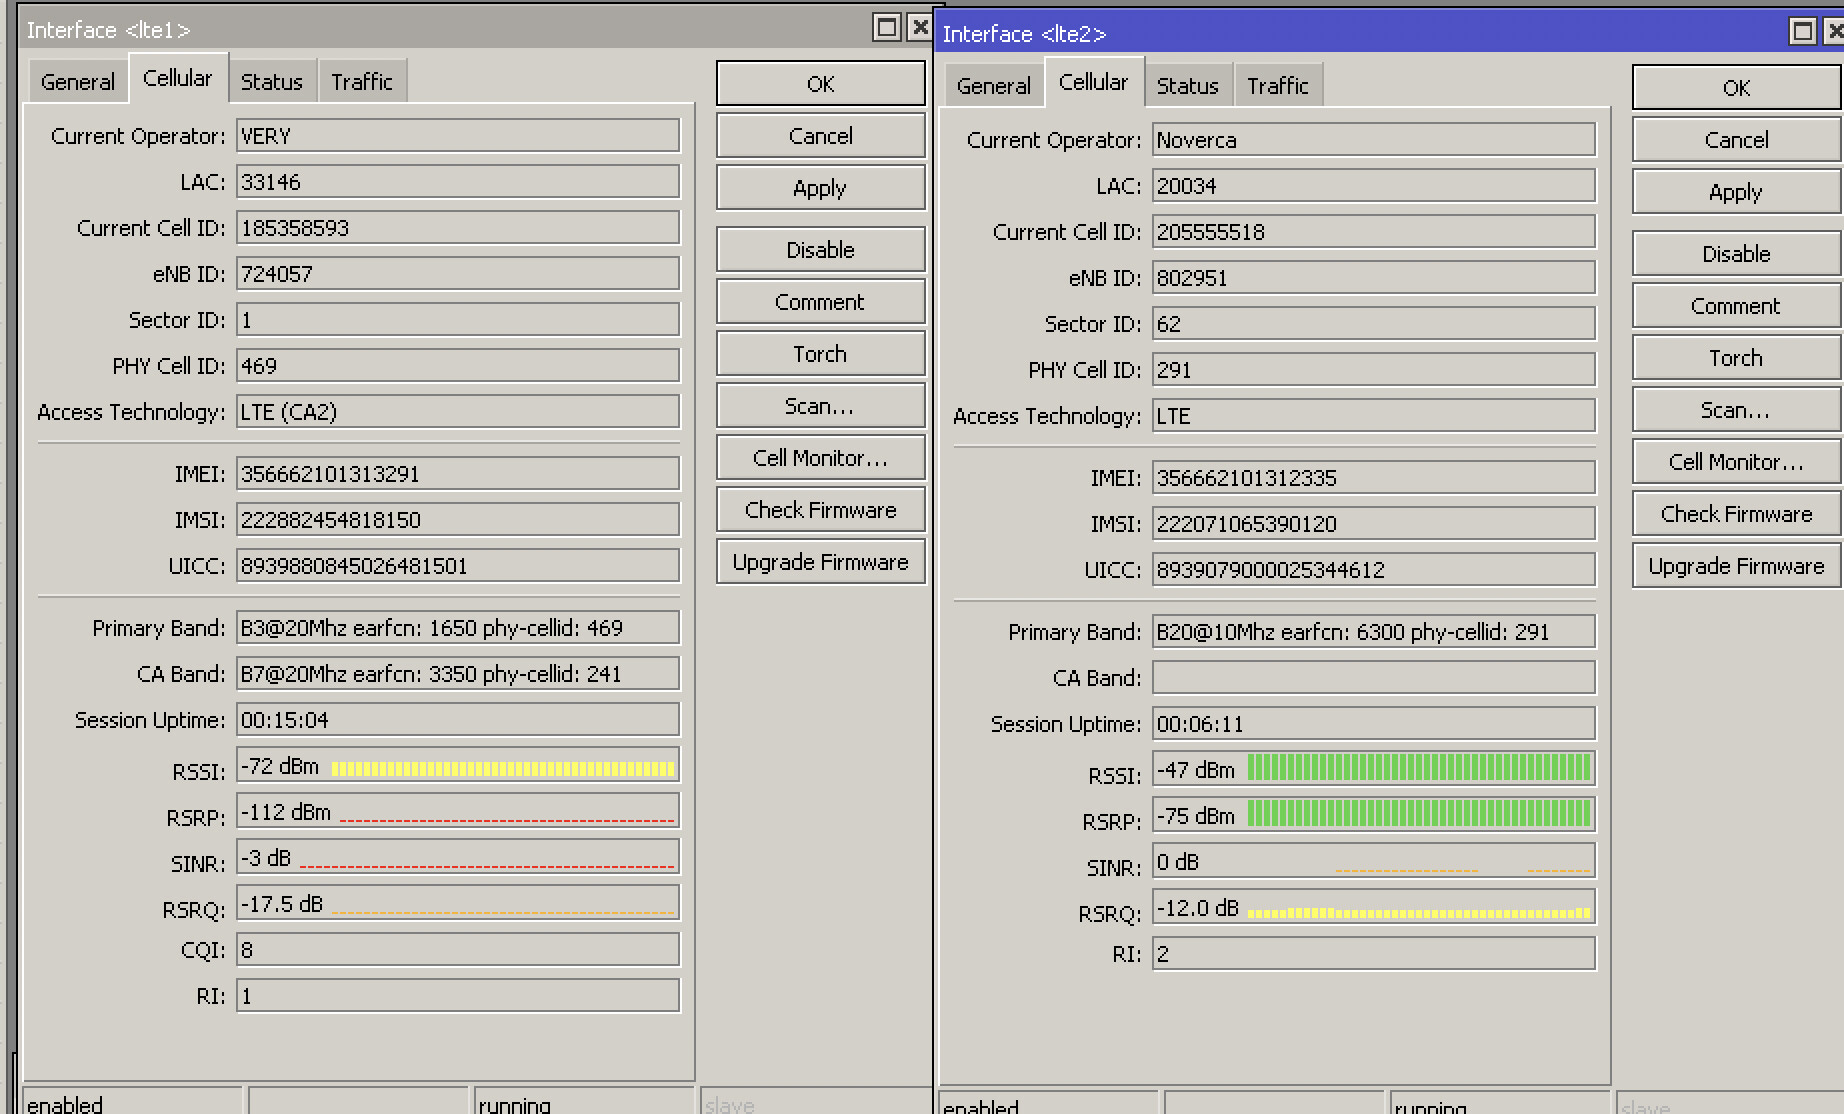The height and width of the screenshot is (1114, 1844).
Task: Click the Session Uptime field of lte2
Action: (1372, 723)
